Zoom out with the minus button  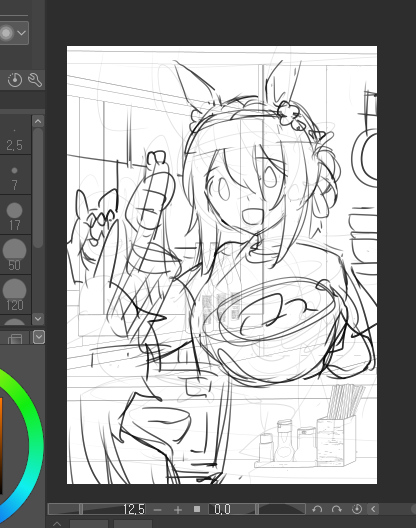[x=157, y=509]
